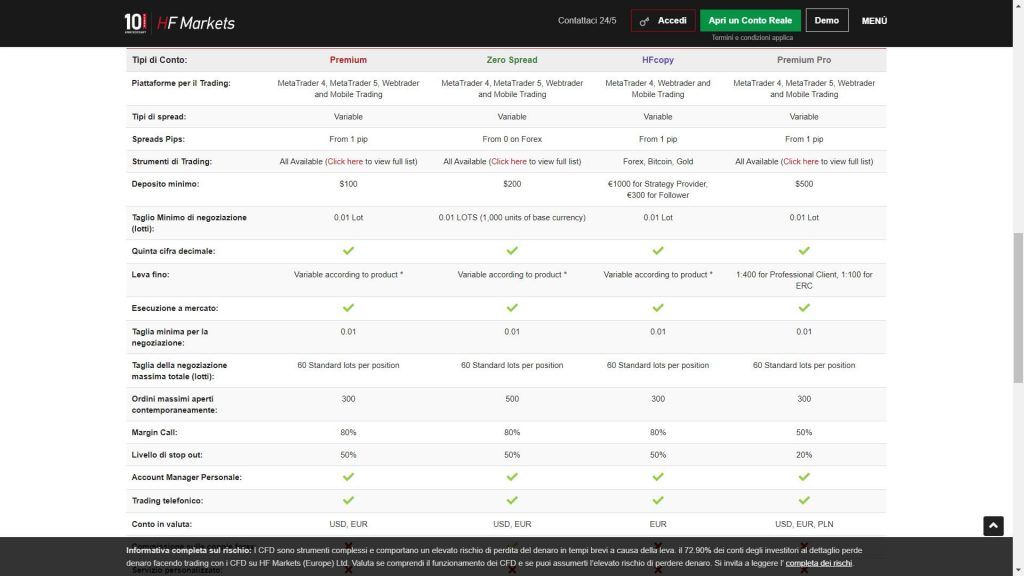Select the Zero Spread column header
This screenshot has width=1024, height=576.
[x=512, y=60]
